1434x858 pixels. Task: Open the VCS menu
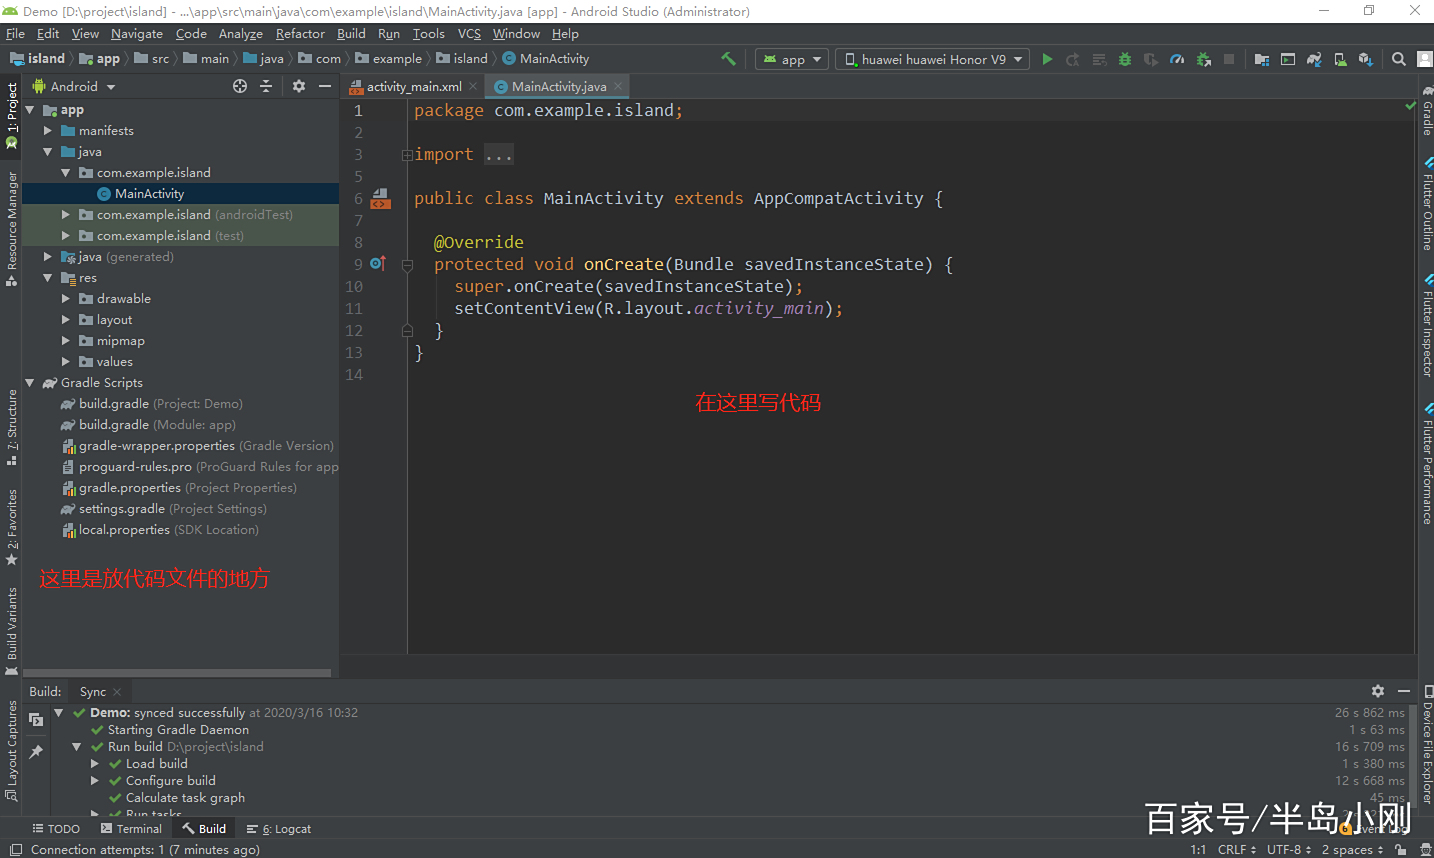[x=469, y=33]
